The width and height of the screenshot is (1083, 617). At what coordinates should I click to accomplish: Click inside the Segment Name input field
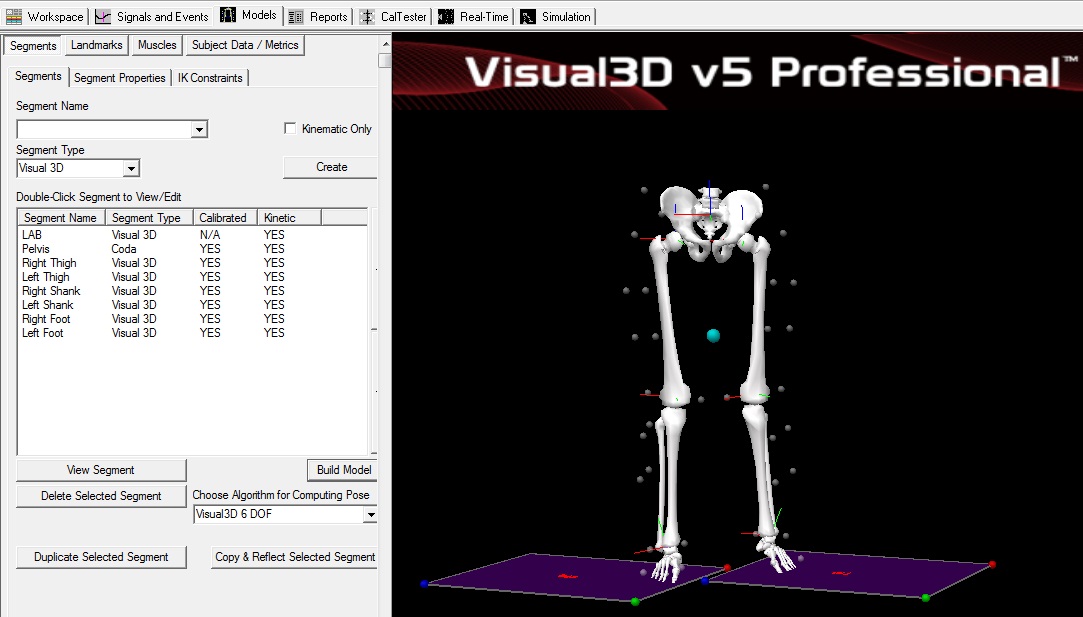[x=104, y=129]
